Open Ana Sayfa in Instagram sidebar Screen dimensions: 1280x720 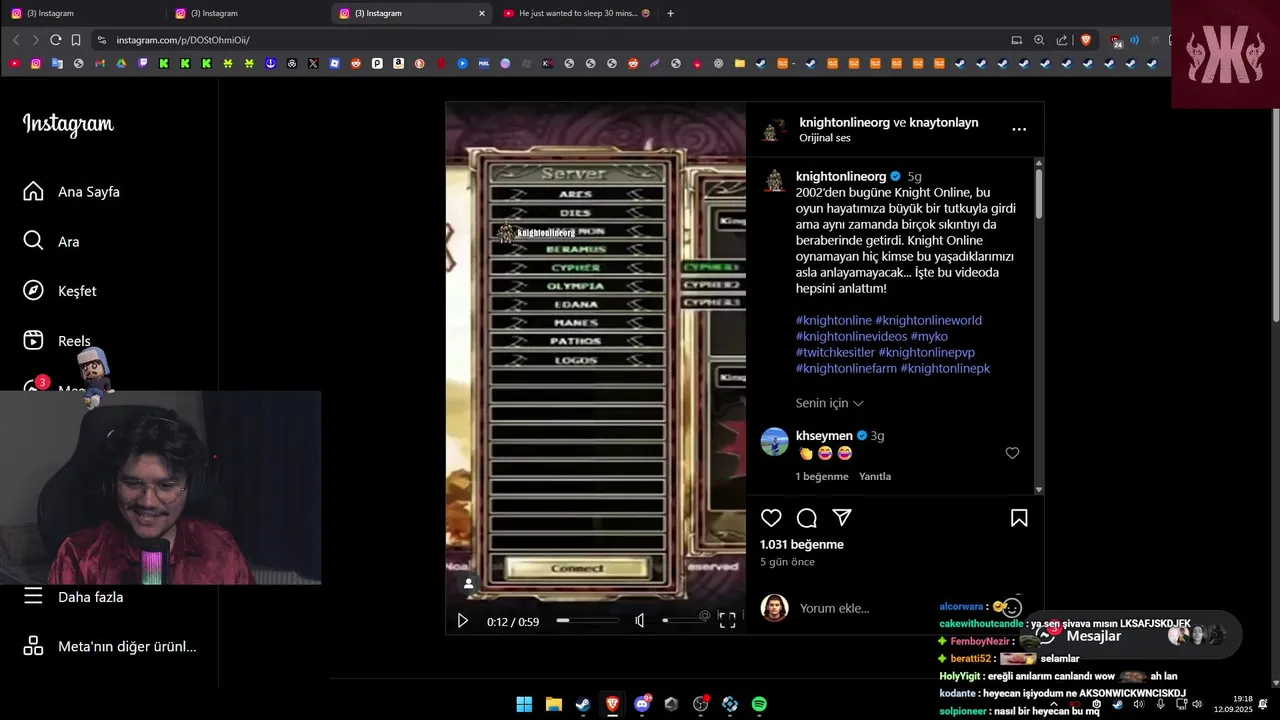click(x=72, y=192)
